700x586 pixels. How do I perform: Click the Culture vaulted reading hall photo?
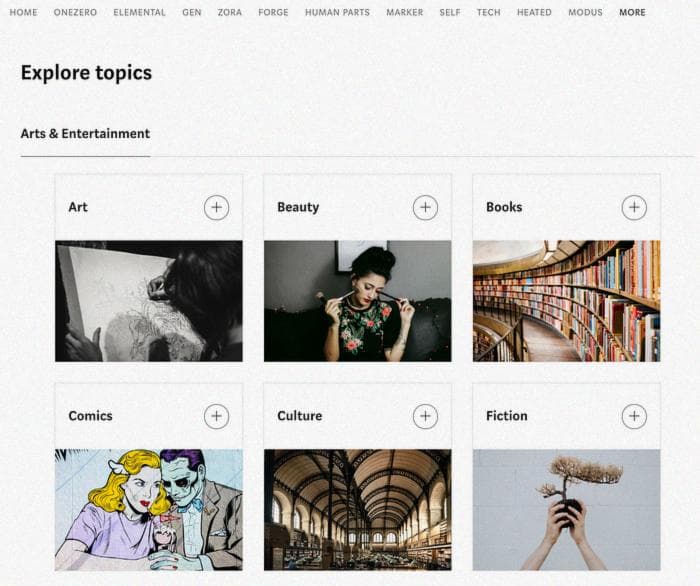tap(358, 510)
